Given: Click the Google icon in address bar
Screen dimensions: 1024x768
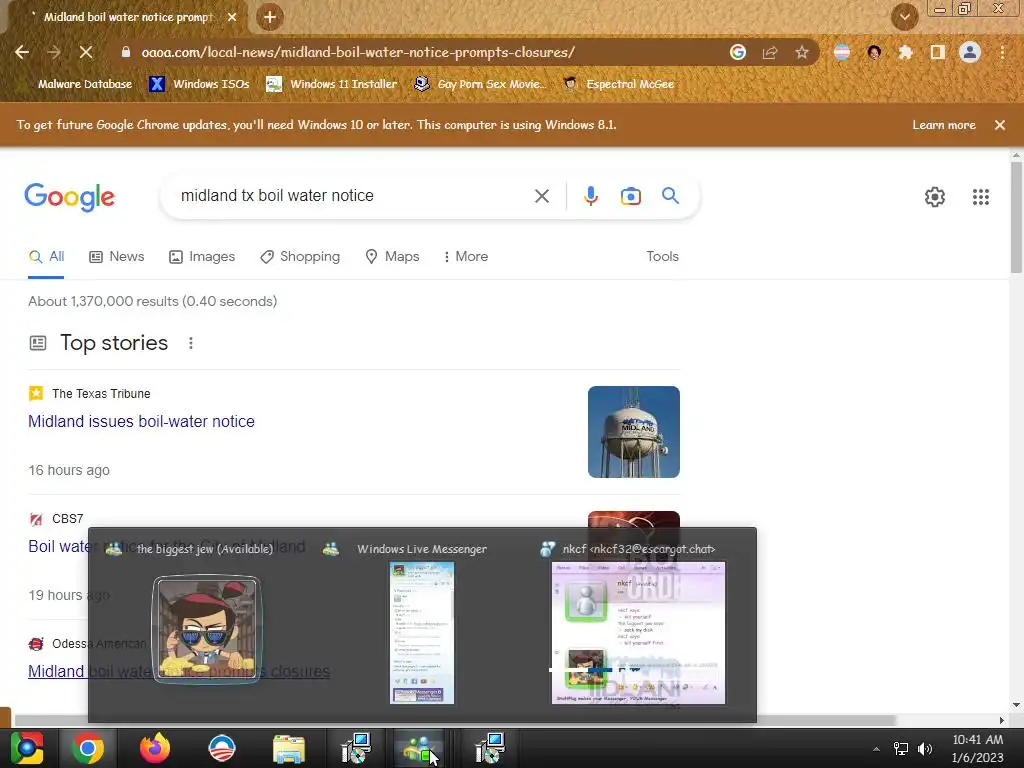Looking at the screenshot, I should [x=738, y=52].
